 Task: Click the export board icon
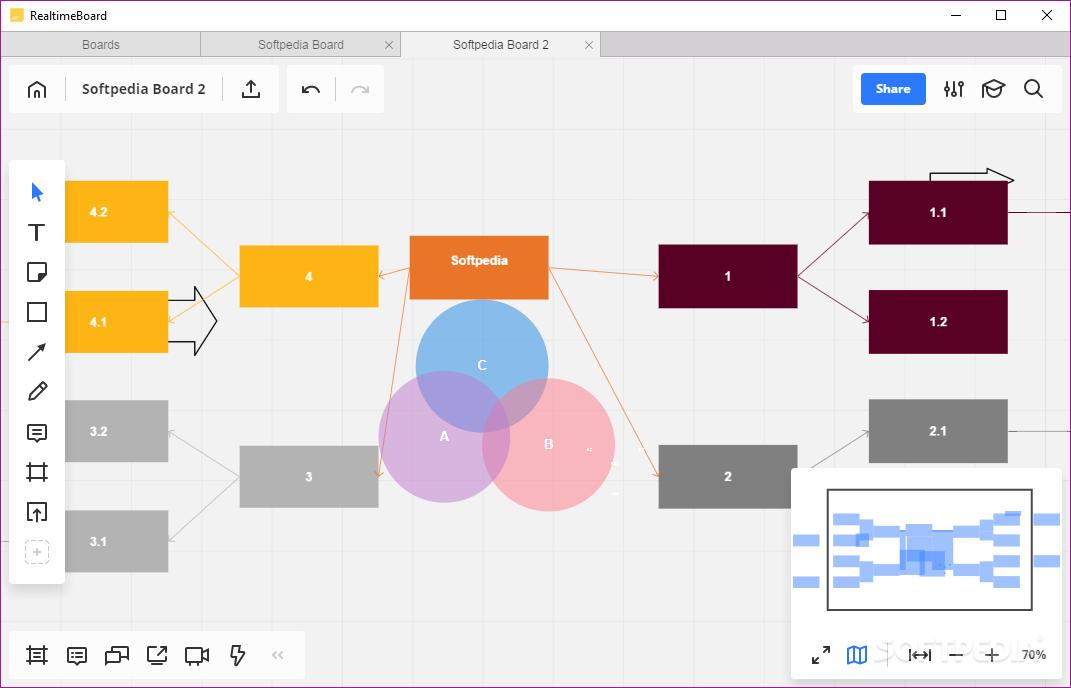tap(251, 89)
